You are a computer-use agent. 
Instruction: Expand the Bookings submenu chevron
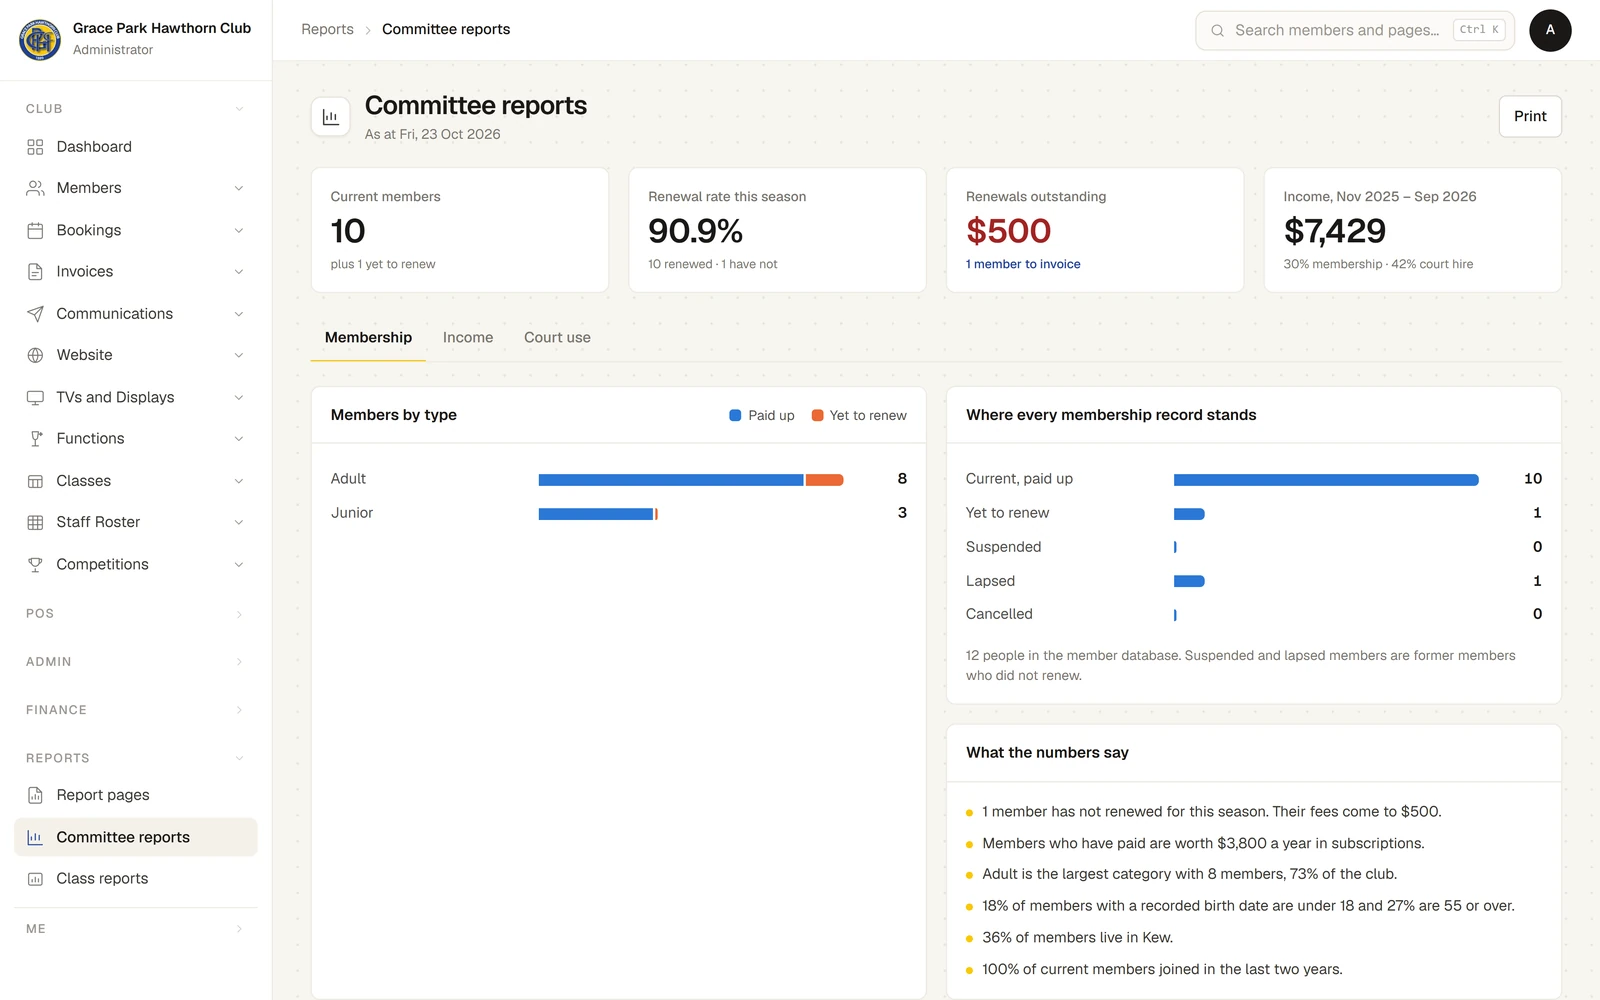click(239, 230)
